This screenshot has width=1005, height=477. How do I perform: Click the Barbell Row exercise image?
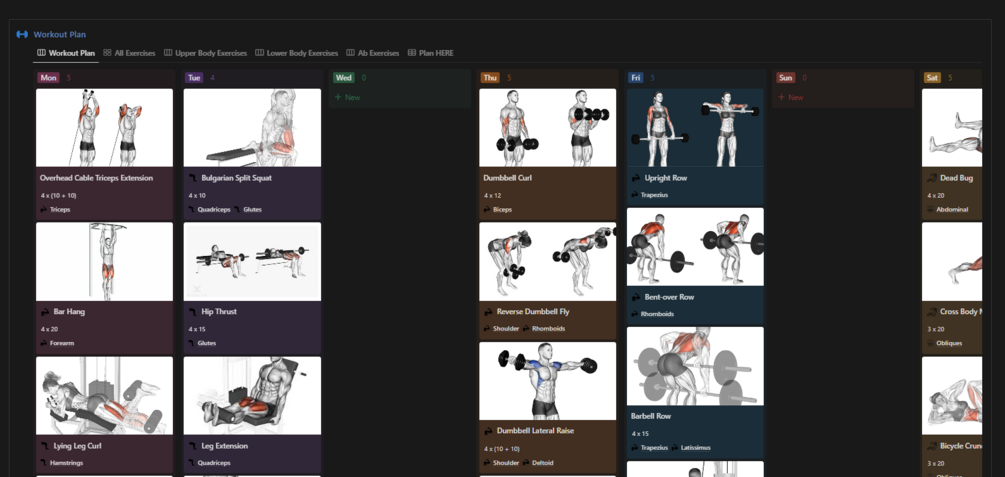click(695, 366)
